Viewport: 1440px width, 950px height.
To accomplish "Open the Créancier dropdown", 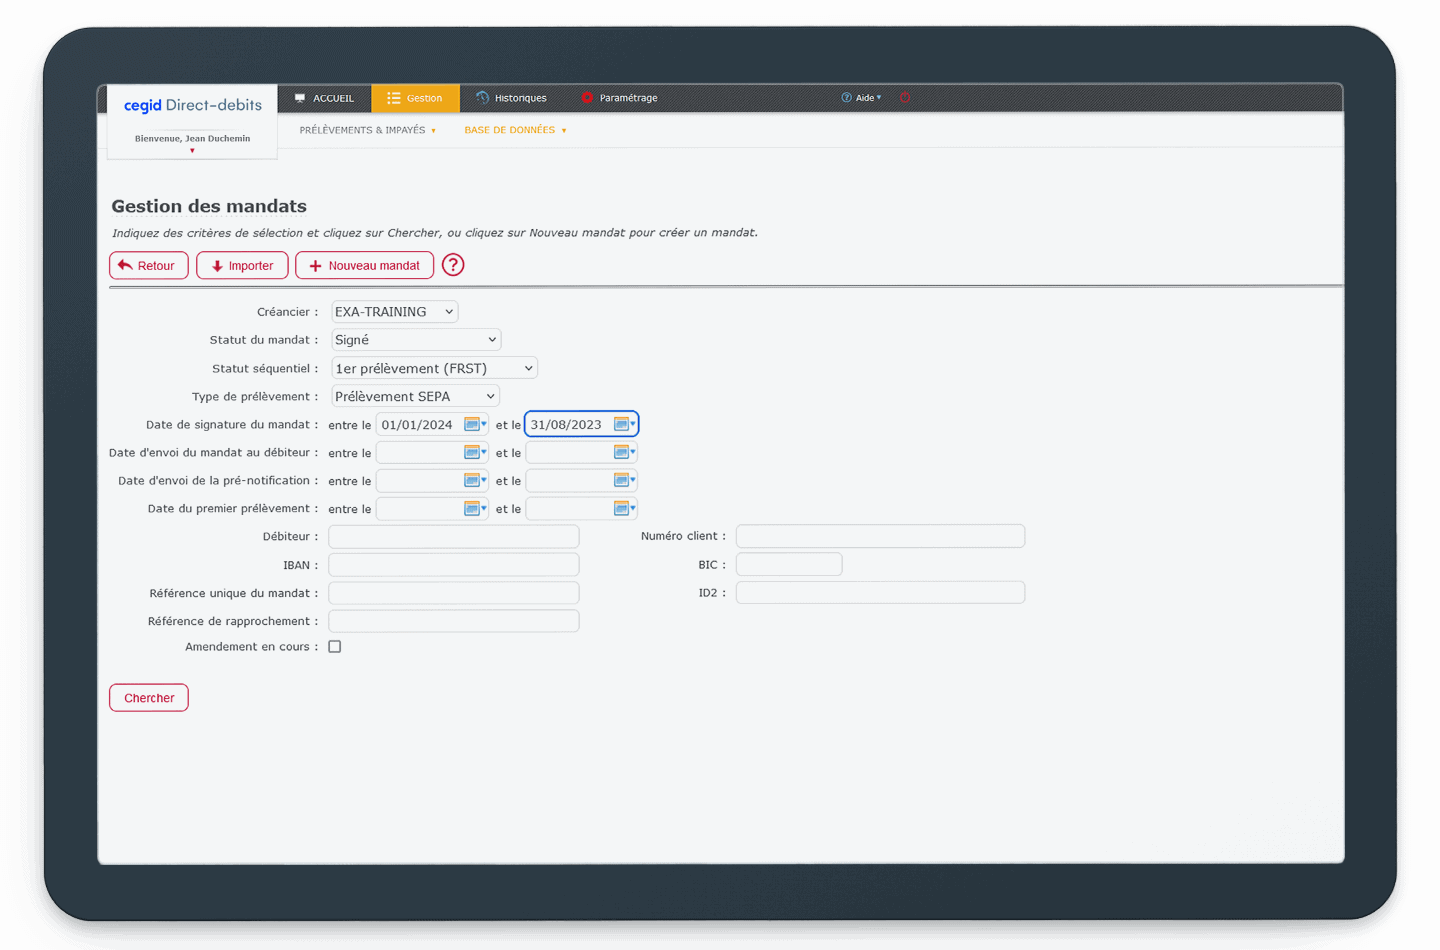I will click(x=394, y=312).
